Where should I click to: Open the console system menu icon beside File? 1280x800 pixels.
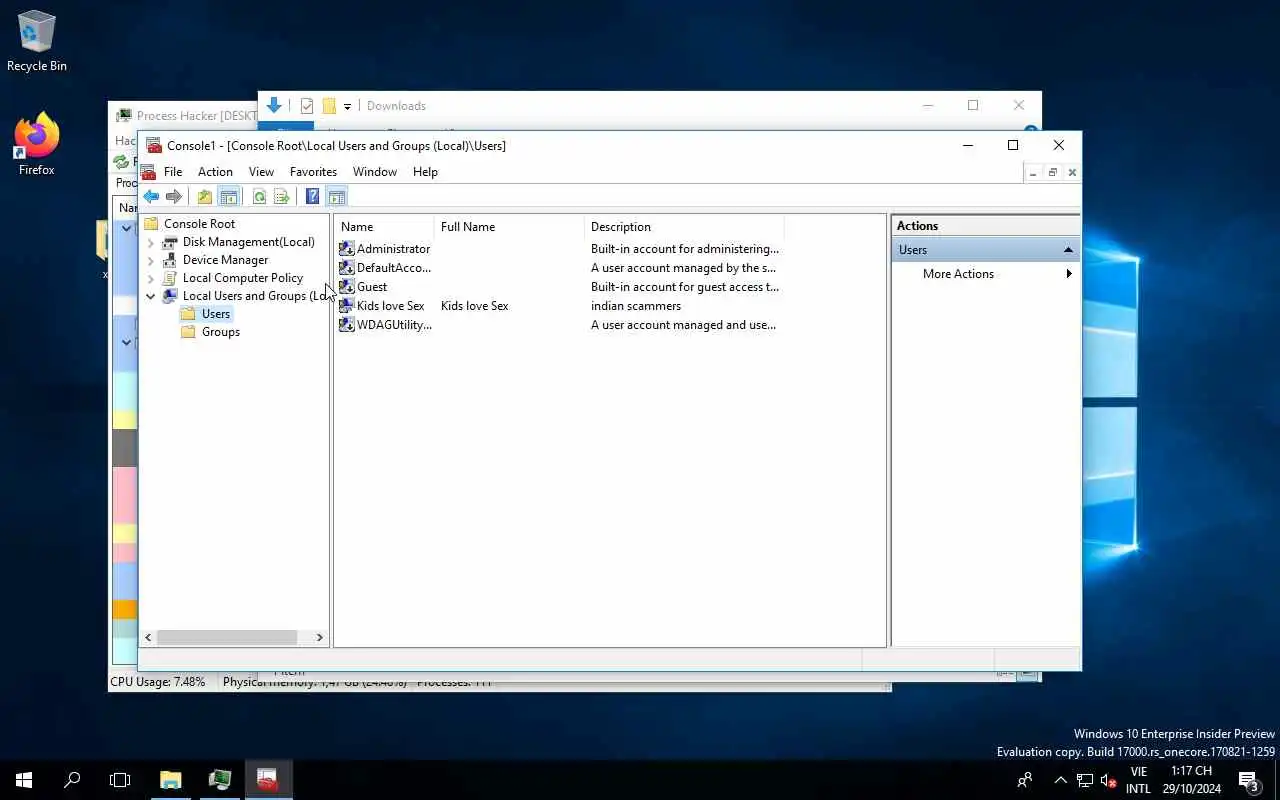pos(149,172)
